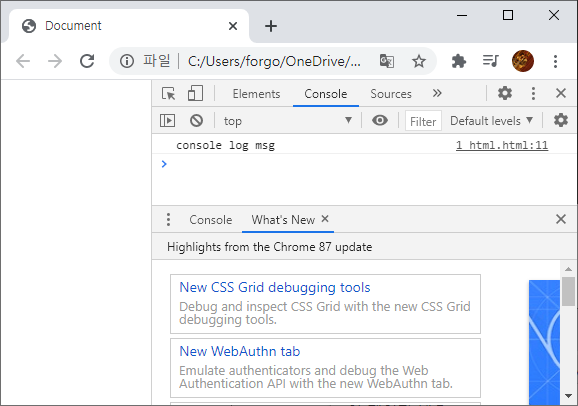Close the bottom drawer
Image resolution: width=578 pixels, height=406 pixels.
click(x=561, y=219)
